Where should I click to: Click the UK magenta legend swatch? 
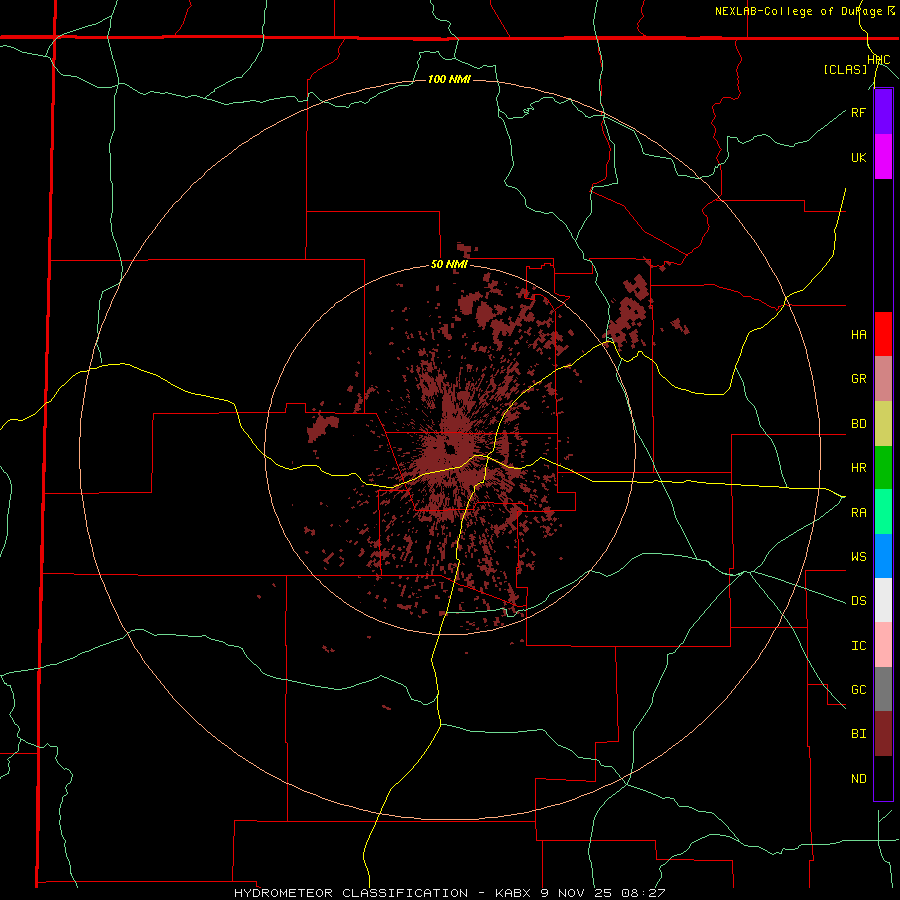(x=883, y=157)
